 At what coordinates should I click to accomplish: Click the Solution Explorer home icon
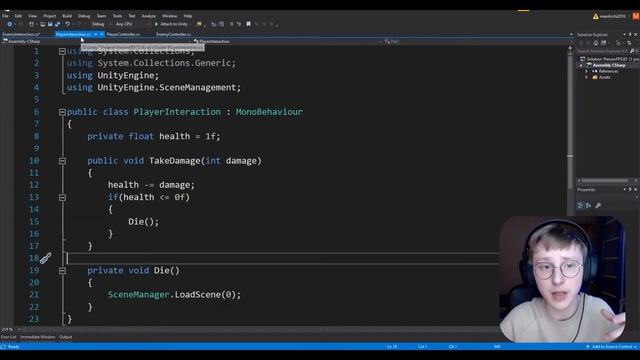tap(596, 43)
